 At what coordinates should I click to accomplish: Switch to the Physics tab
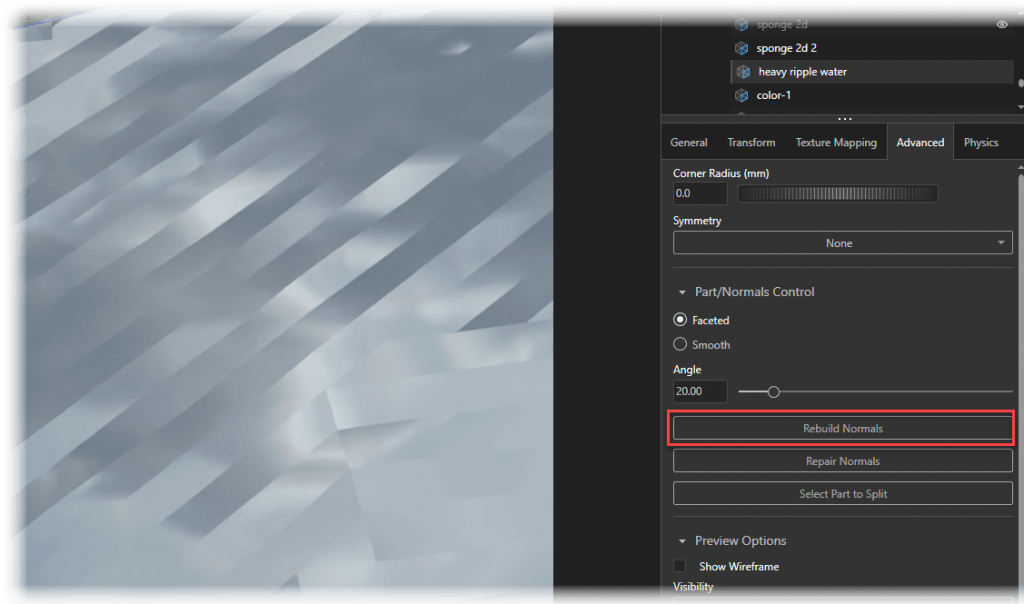click(983, 142)
